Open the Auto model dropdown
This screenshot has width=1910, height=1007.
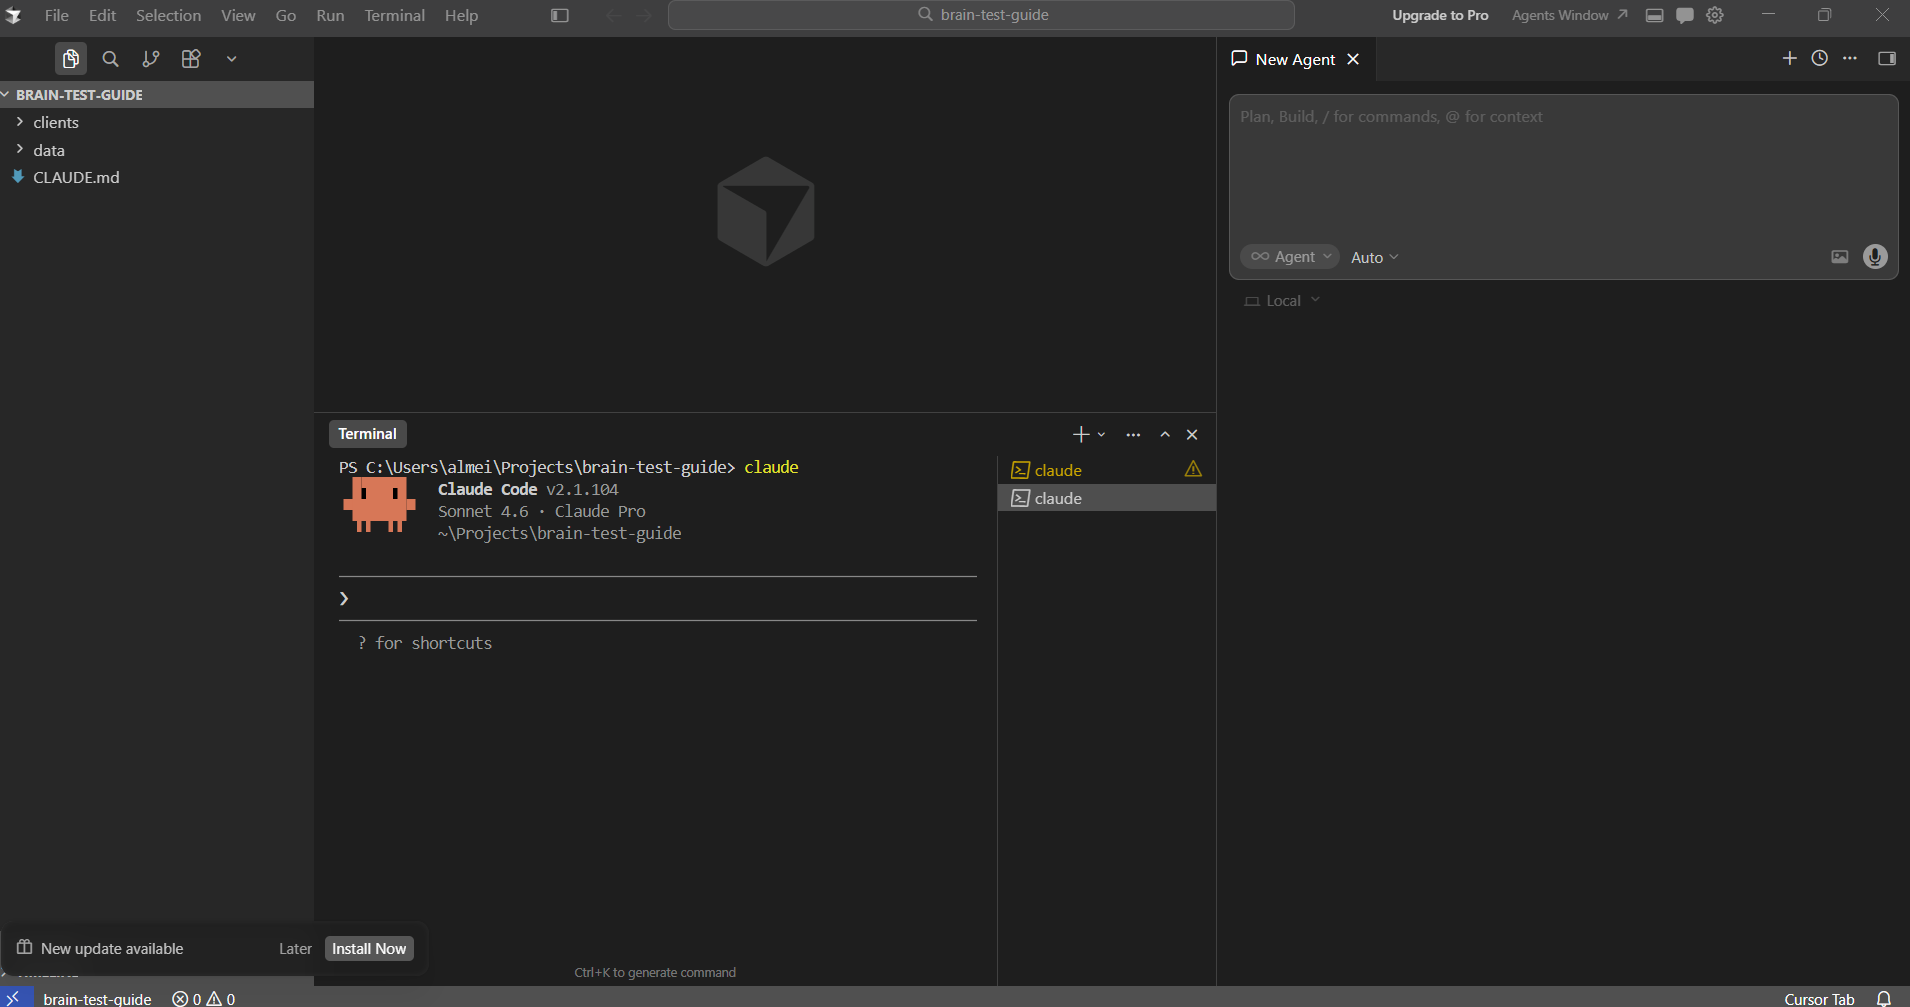1375,257
